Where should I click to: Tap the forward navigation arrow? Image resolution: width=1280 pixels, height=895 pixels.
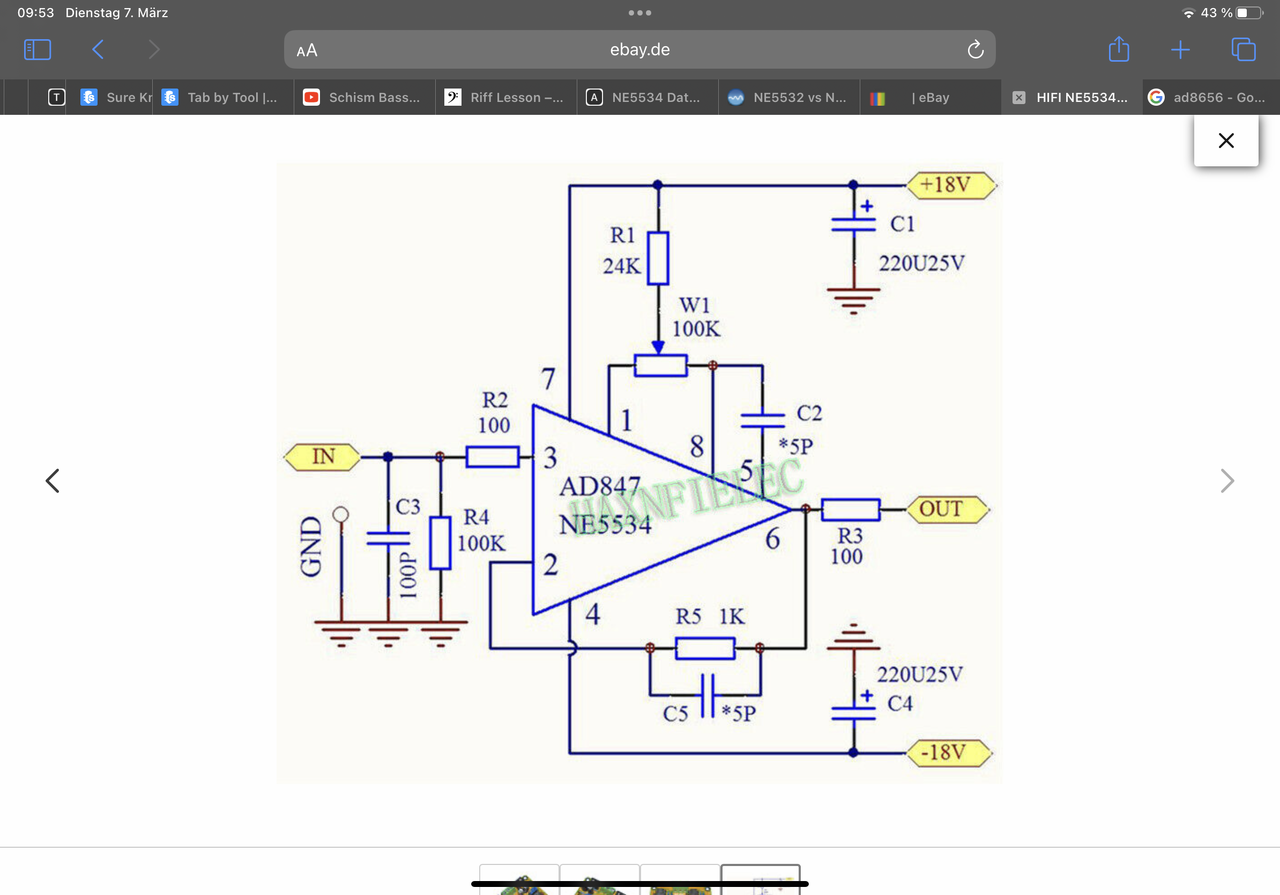point(153,49)
